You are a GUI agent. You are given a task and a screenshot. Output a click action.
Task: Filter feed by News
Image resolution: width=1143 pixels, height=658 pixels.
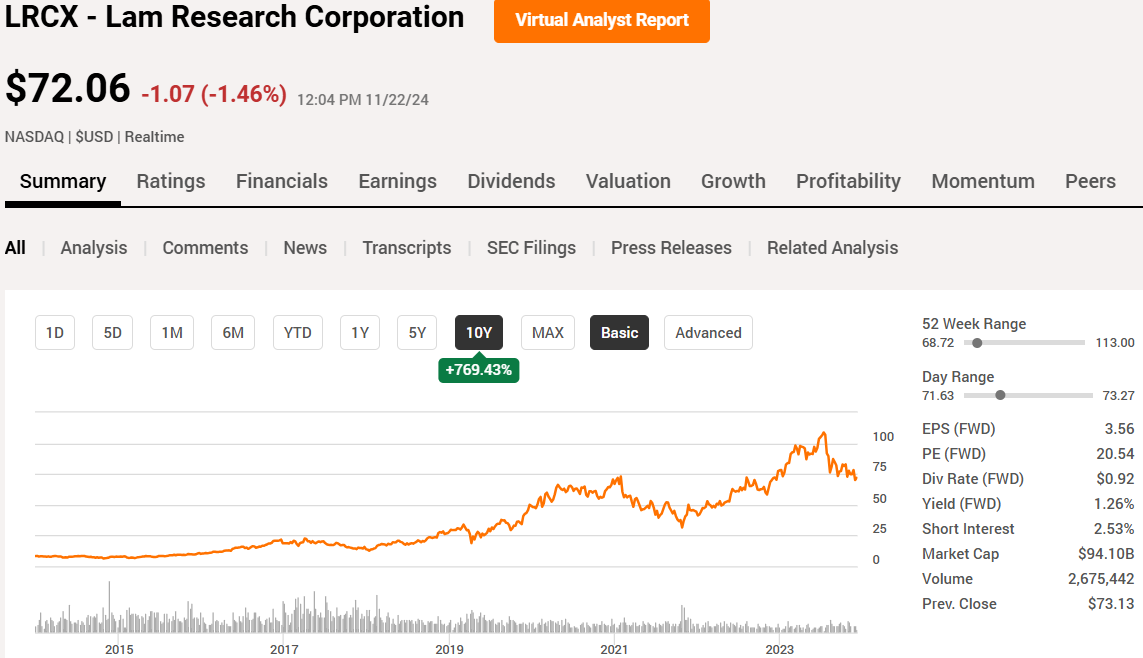305,248
